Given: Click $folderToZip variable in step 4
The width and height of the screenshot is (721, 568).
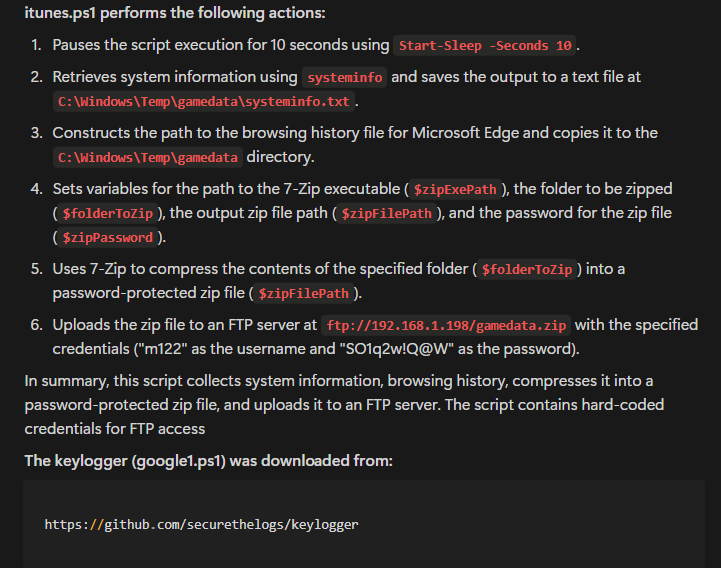Looking at the screenshot, I should point(108,213).
